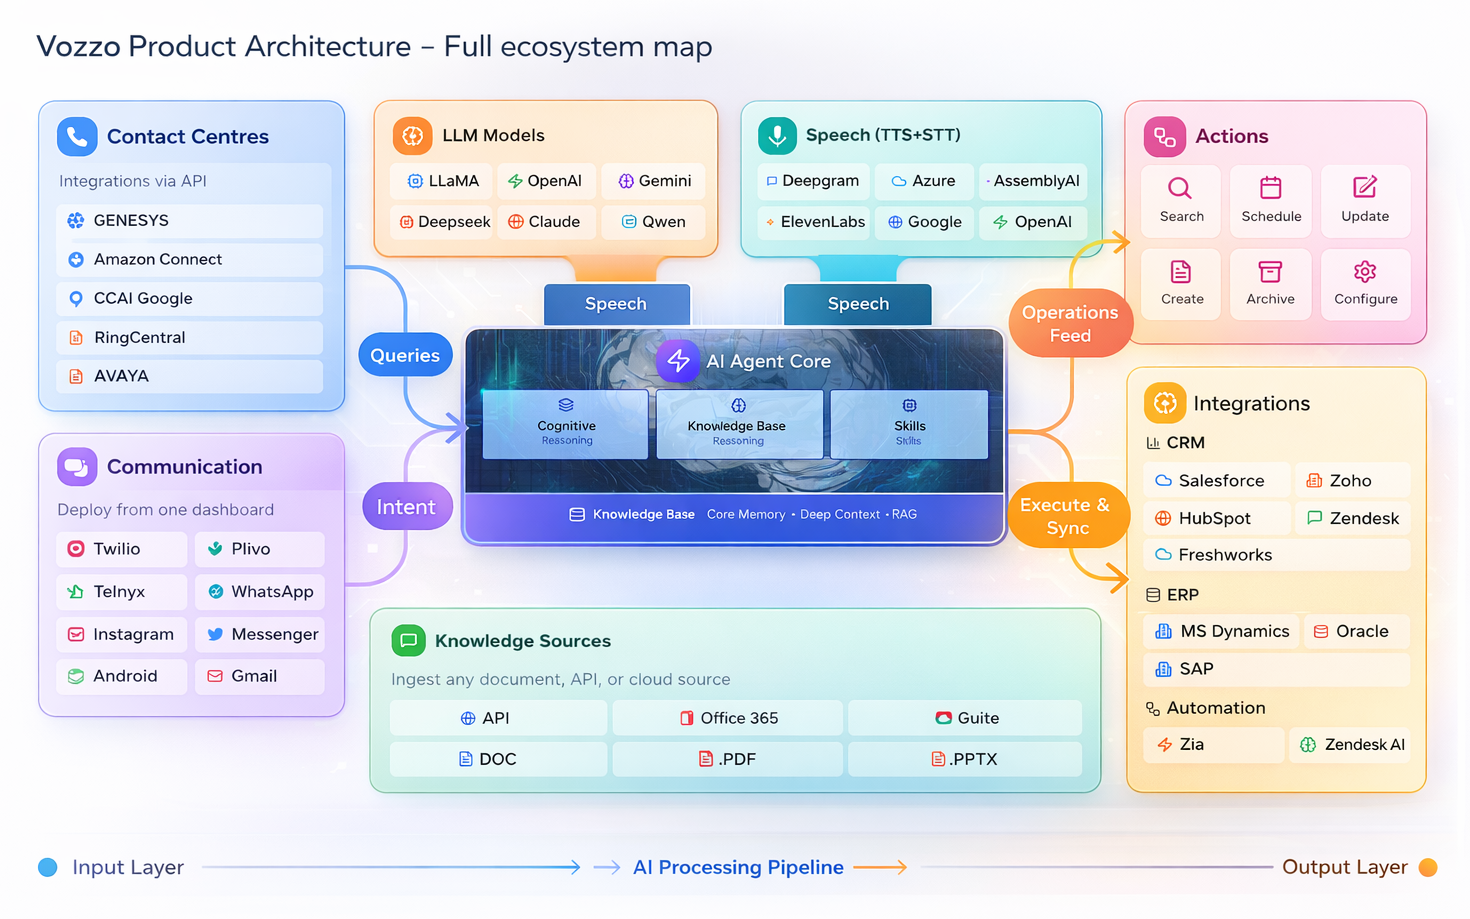Select the Azure speech provider

(x=924, y=181)
